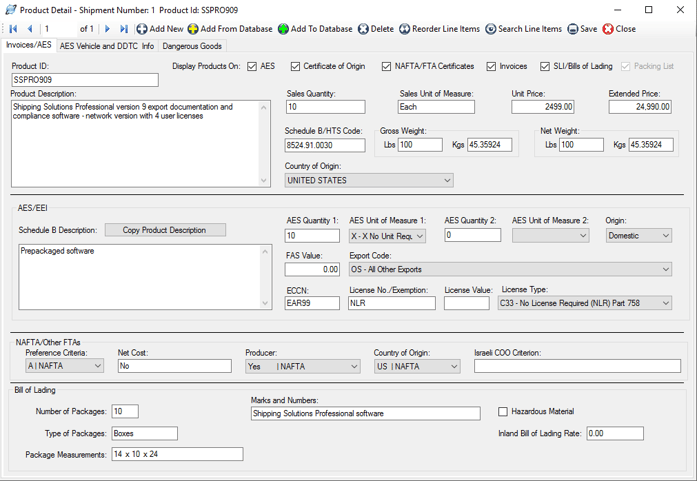The image size is (697, 481).
Task: Open NAFTA Country of Origin dropdown
Action: click(417, 366)
